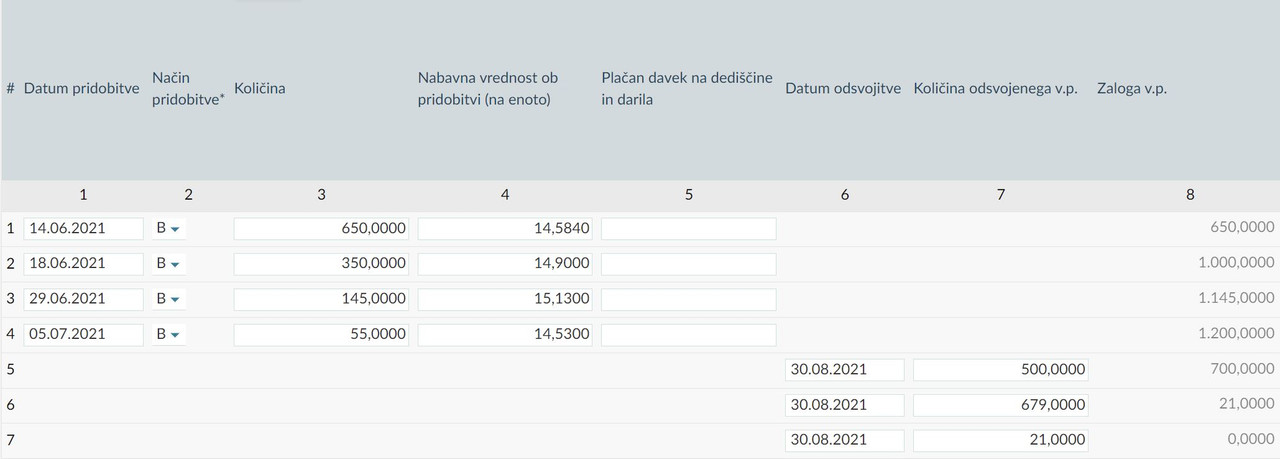Open the B dropdown in row 14.06.2021
The height and width of the screenshot is (459, 1280).
tap(168, 229)
